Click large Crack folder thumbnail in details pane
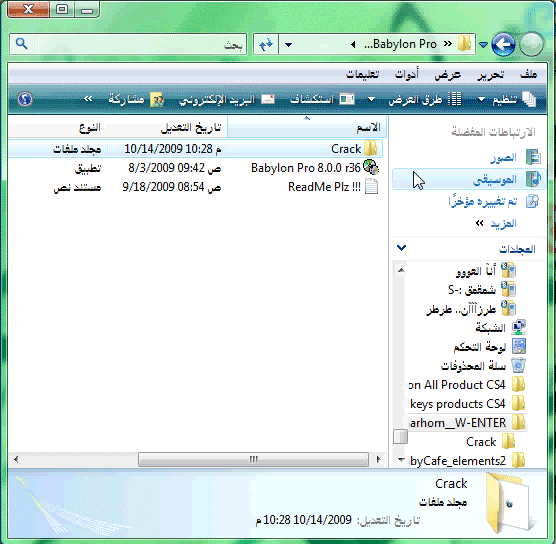The width and height of the screenshot is (556, 544). click(509, 503)
